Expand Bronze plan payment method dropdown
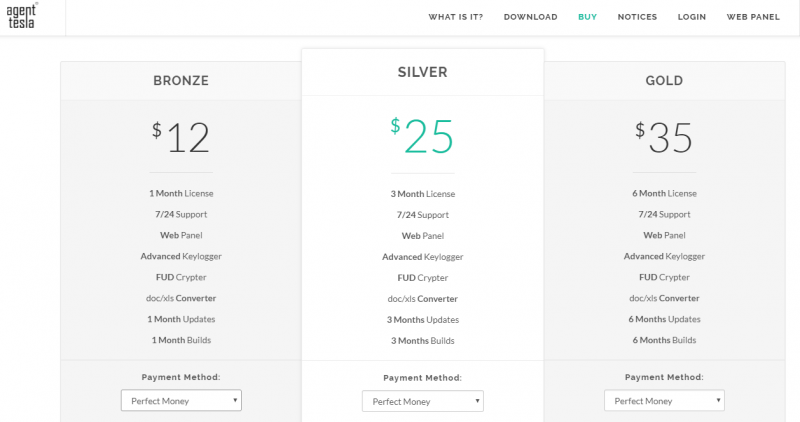 (x=181, y=401)
